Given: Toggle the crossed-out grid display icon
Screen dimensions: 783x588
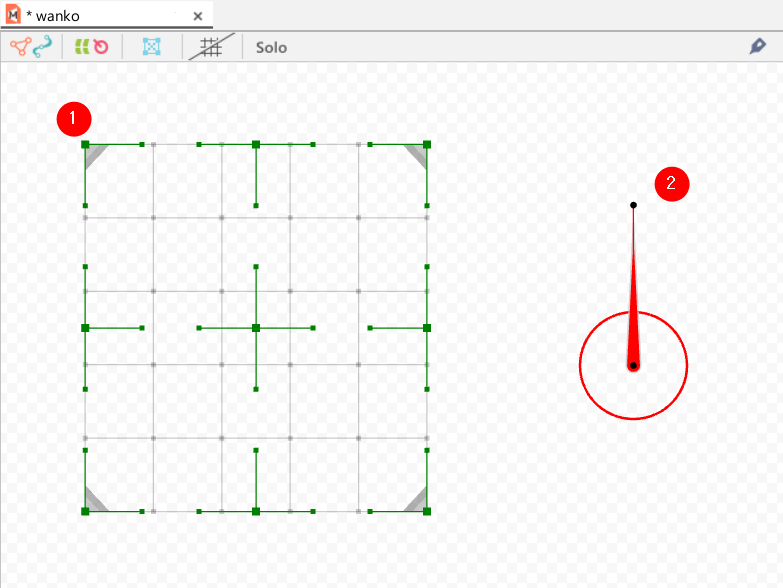Looking at the screenshot, I should coord(211,47).
